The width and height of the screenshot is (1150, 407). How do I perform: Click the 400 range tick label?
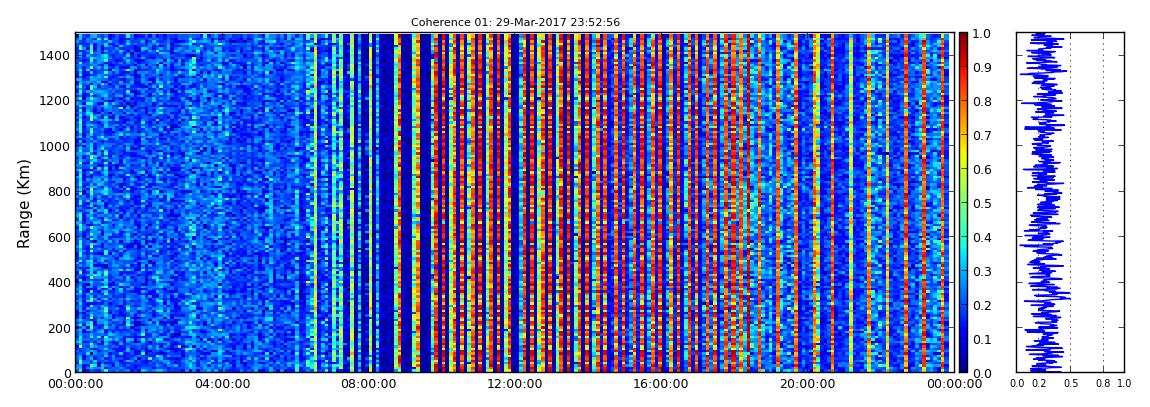pyautogui.click(x=60, y=282)
